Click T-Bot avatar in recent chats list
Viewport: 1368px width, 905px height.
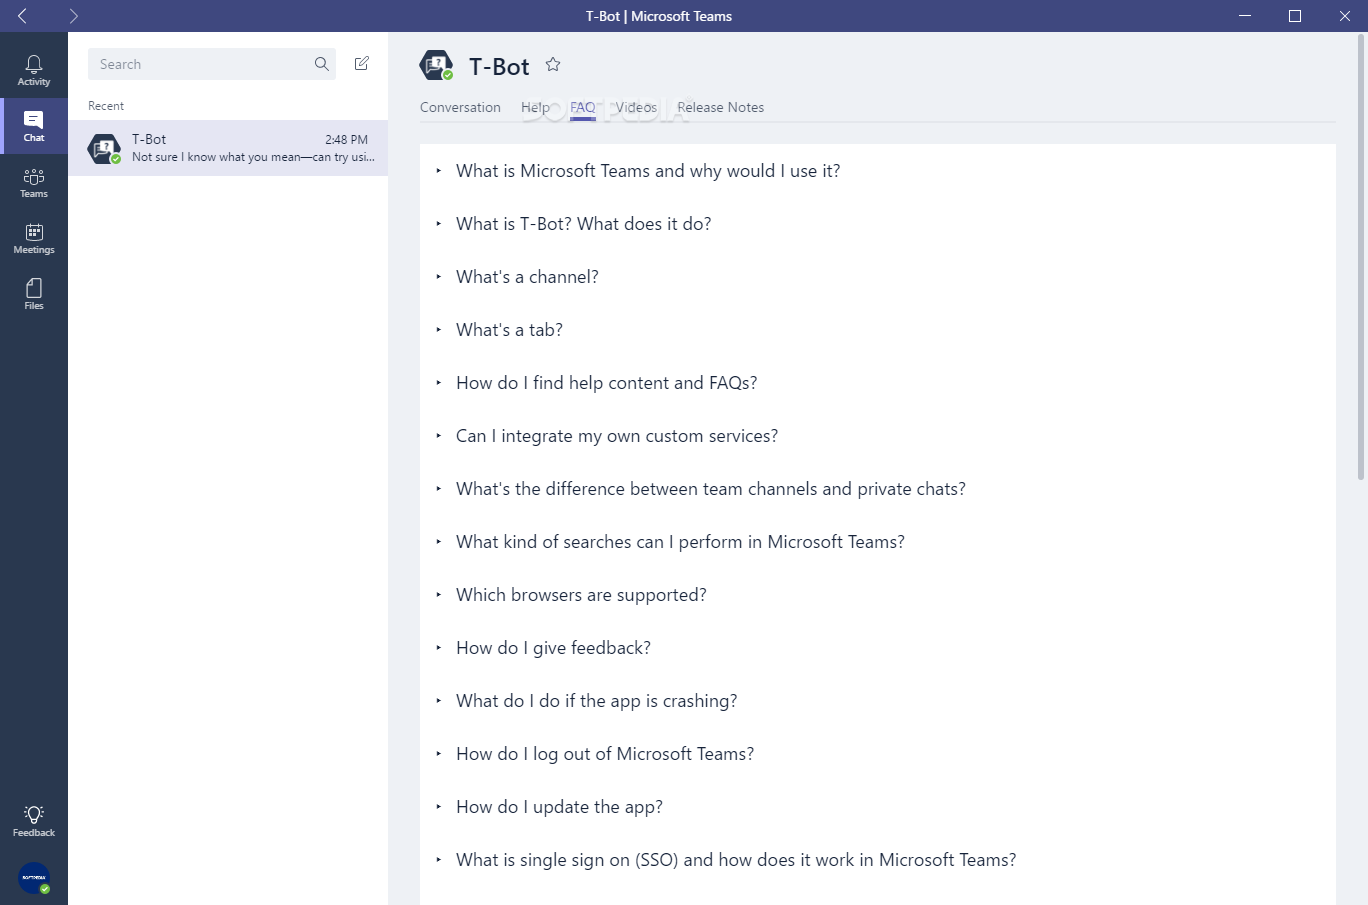[x=104, y=148]
